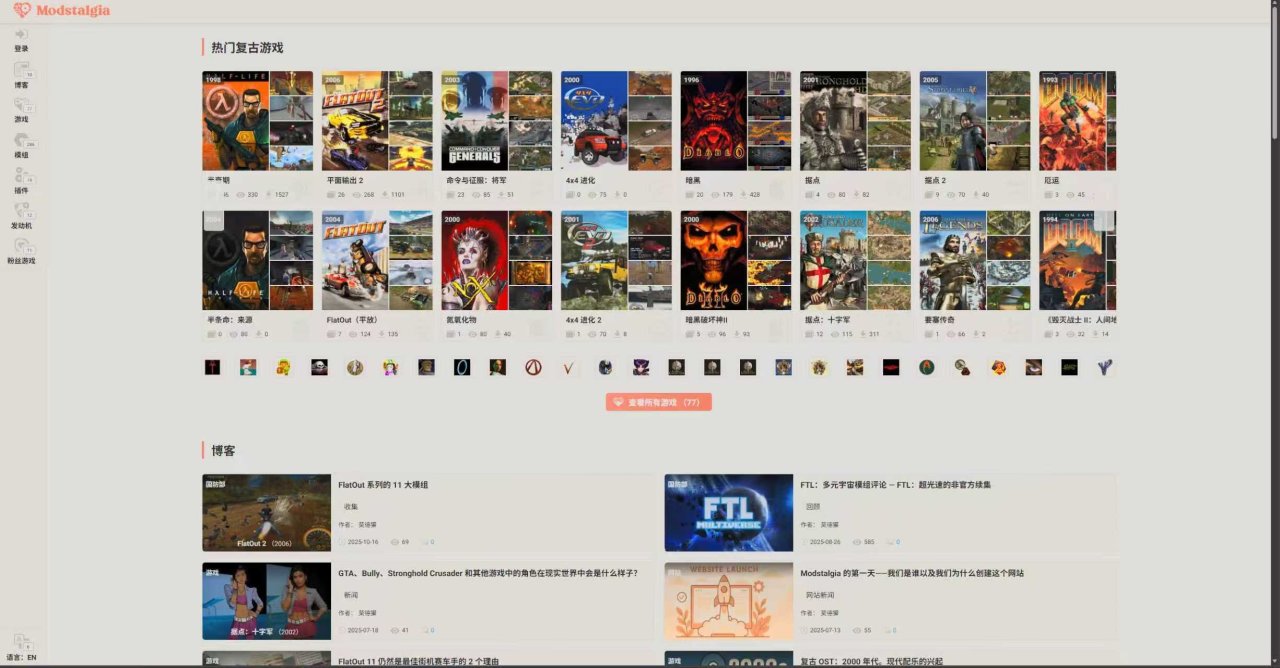
Task: Open the 4x4 Evo 2000 cover image
Action: point(594,121)
